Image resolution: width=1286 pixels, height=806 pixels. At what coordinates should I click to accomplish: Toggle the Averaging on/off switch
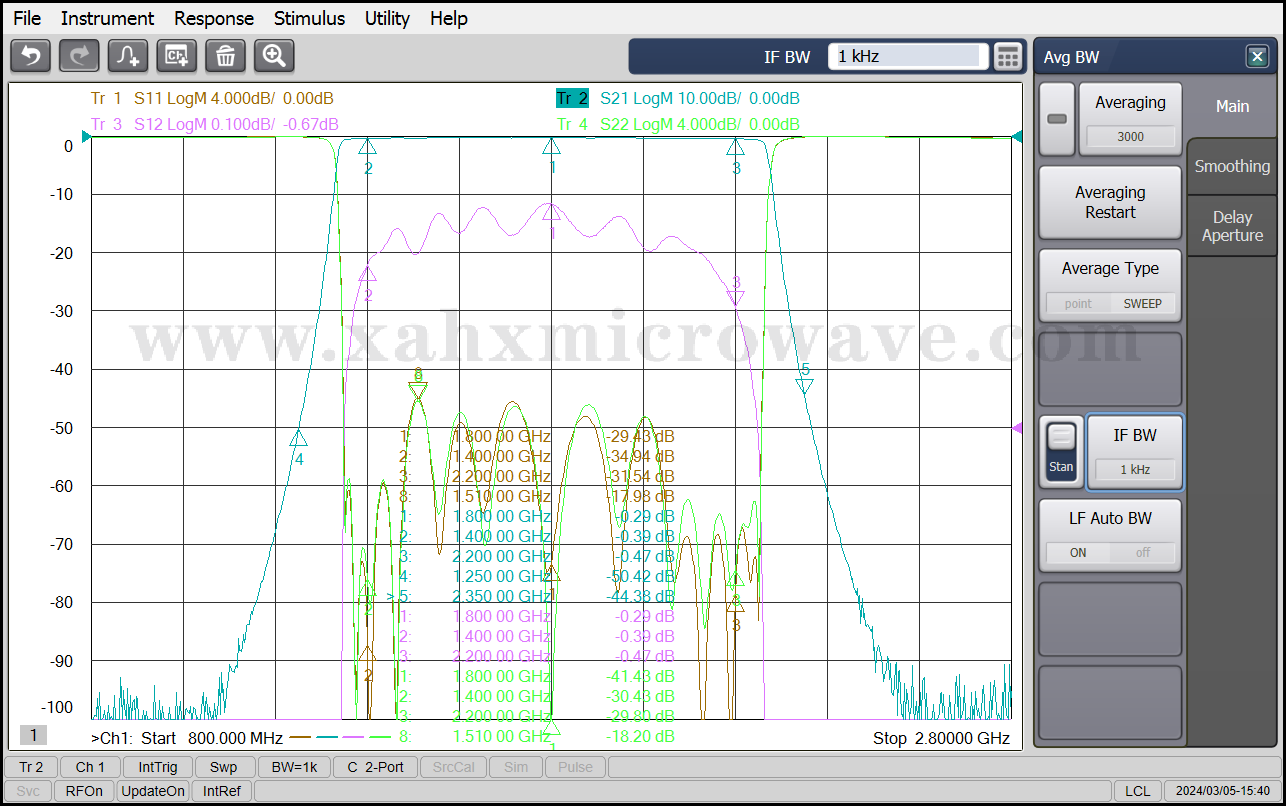point(1057,118)
